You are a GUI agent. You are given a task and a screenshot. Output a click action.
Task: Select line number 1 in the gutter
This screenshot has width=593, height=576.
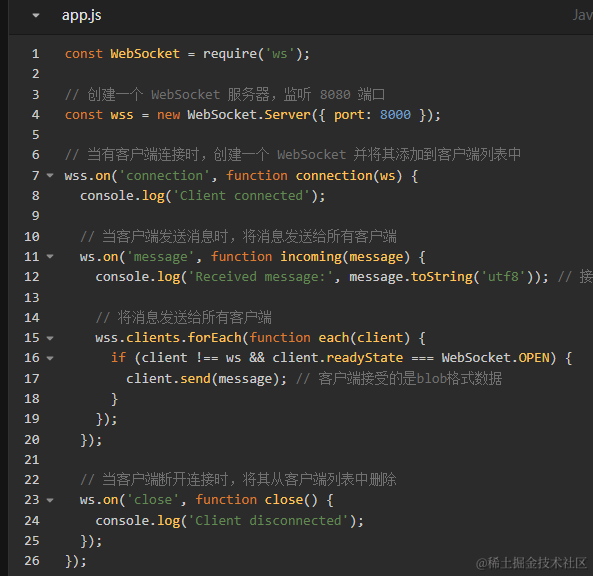36,54
